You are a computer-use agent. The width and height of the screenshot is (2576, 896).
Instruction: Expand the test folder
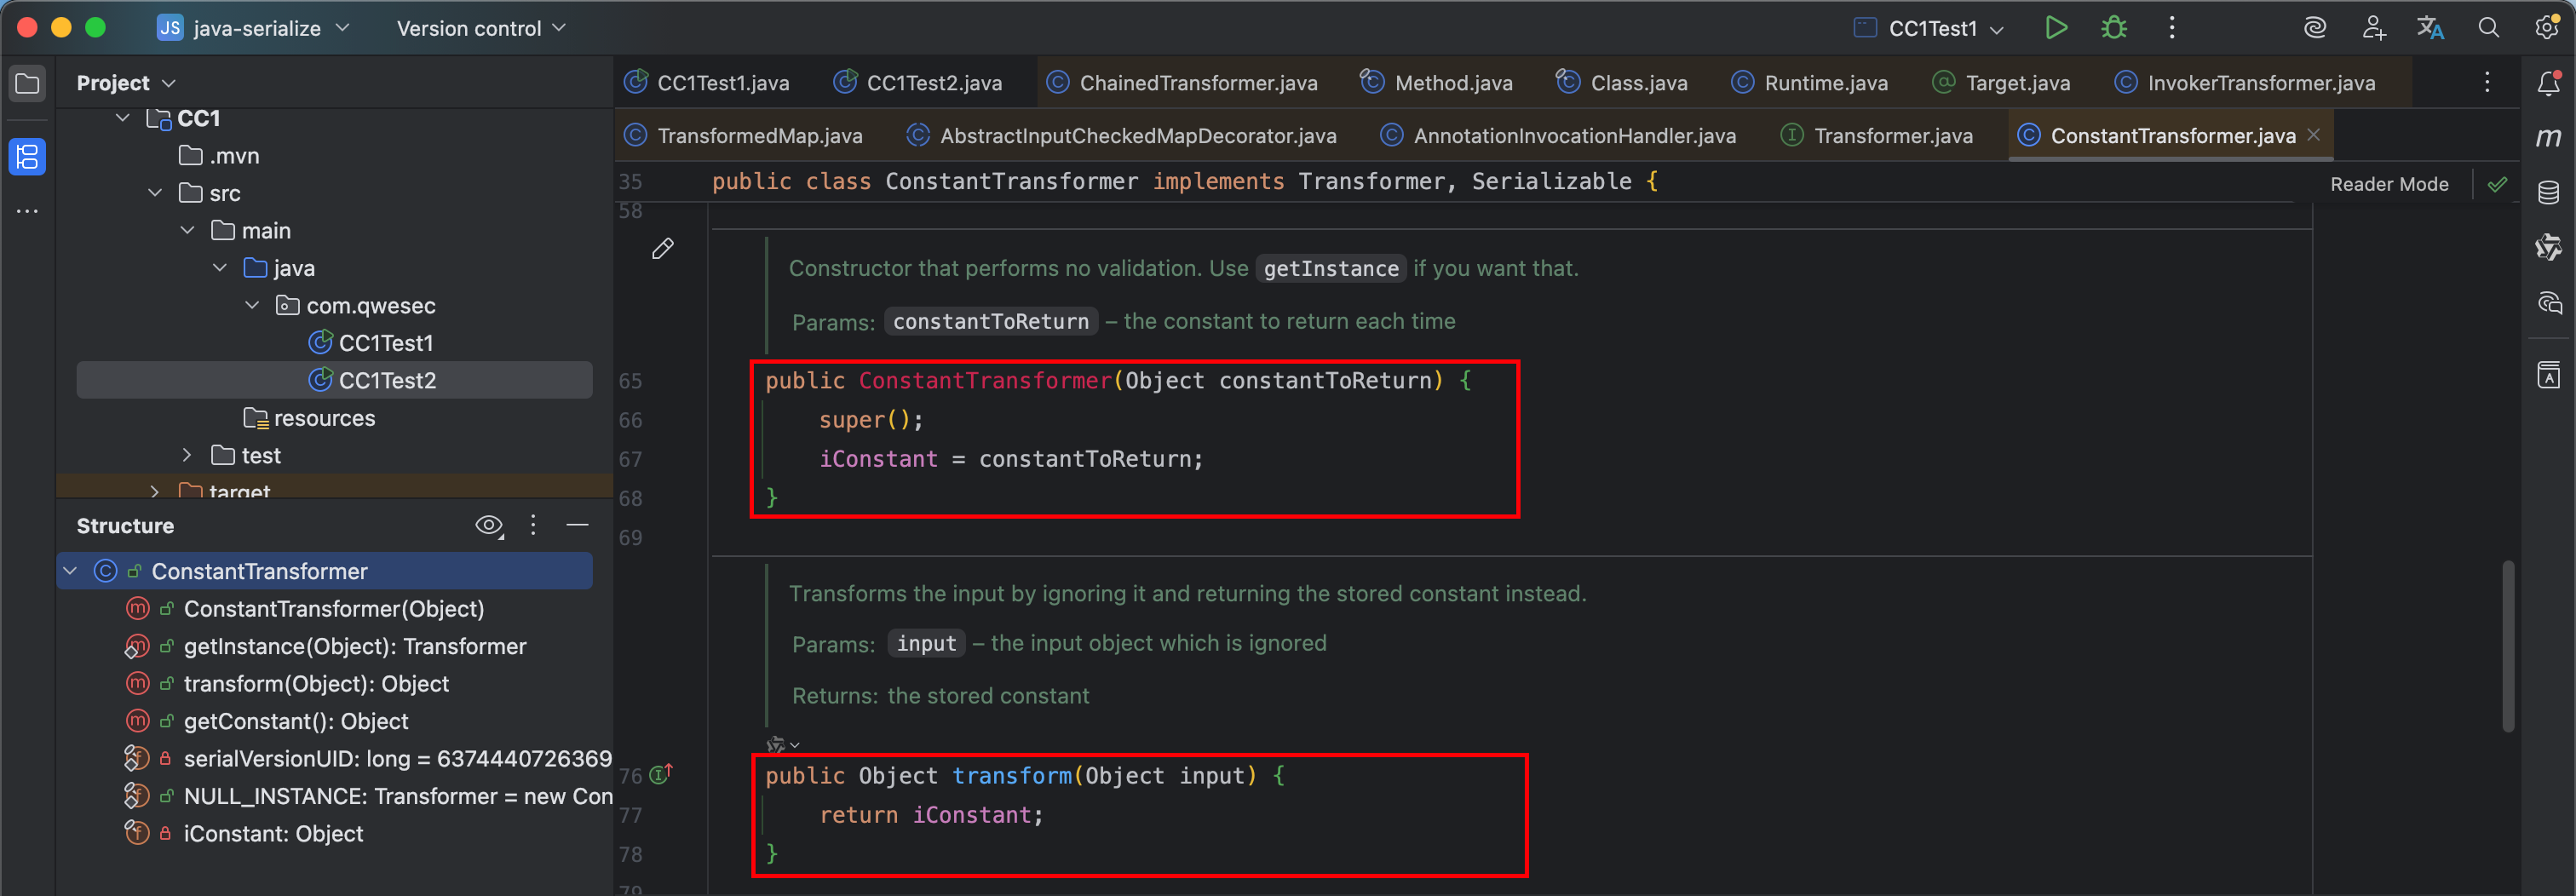[187, 456]
